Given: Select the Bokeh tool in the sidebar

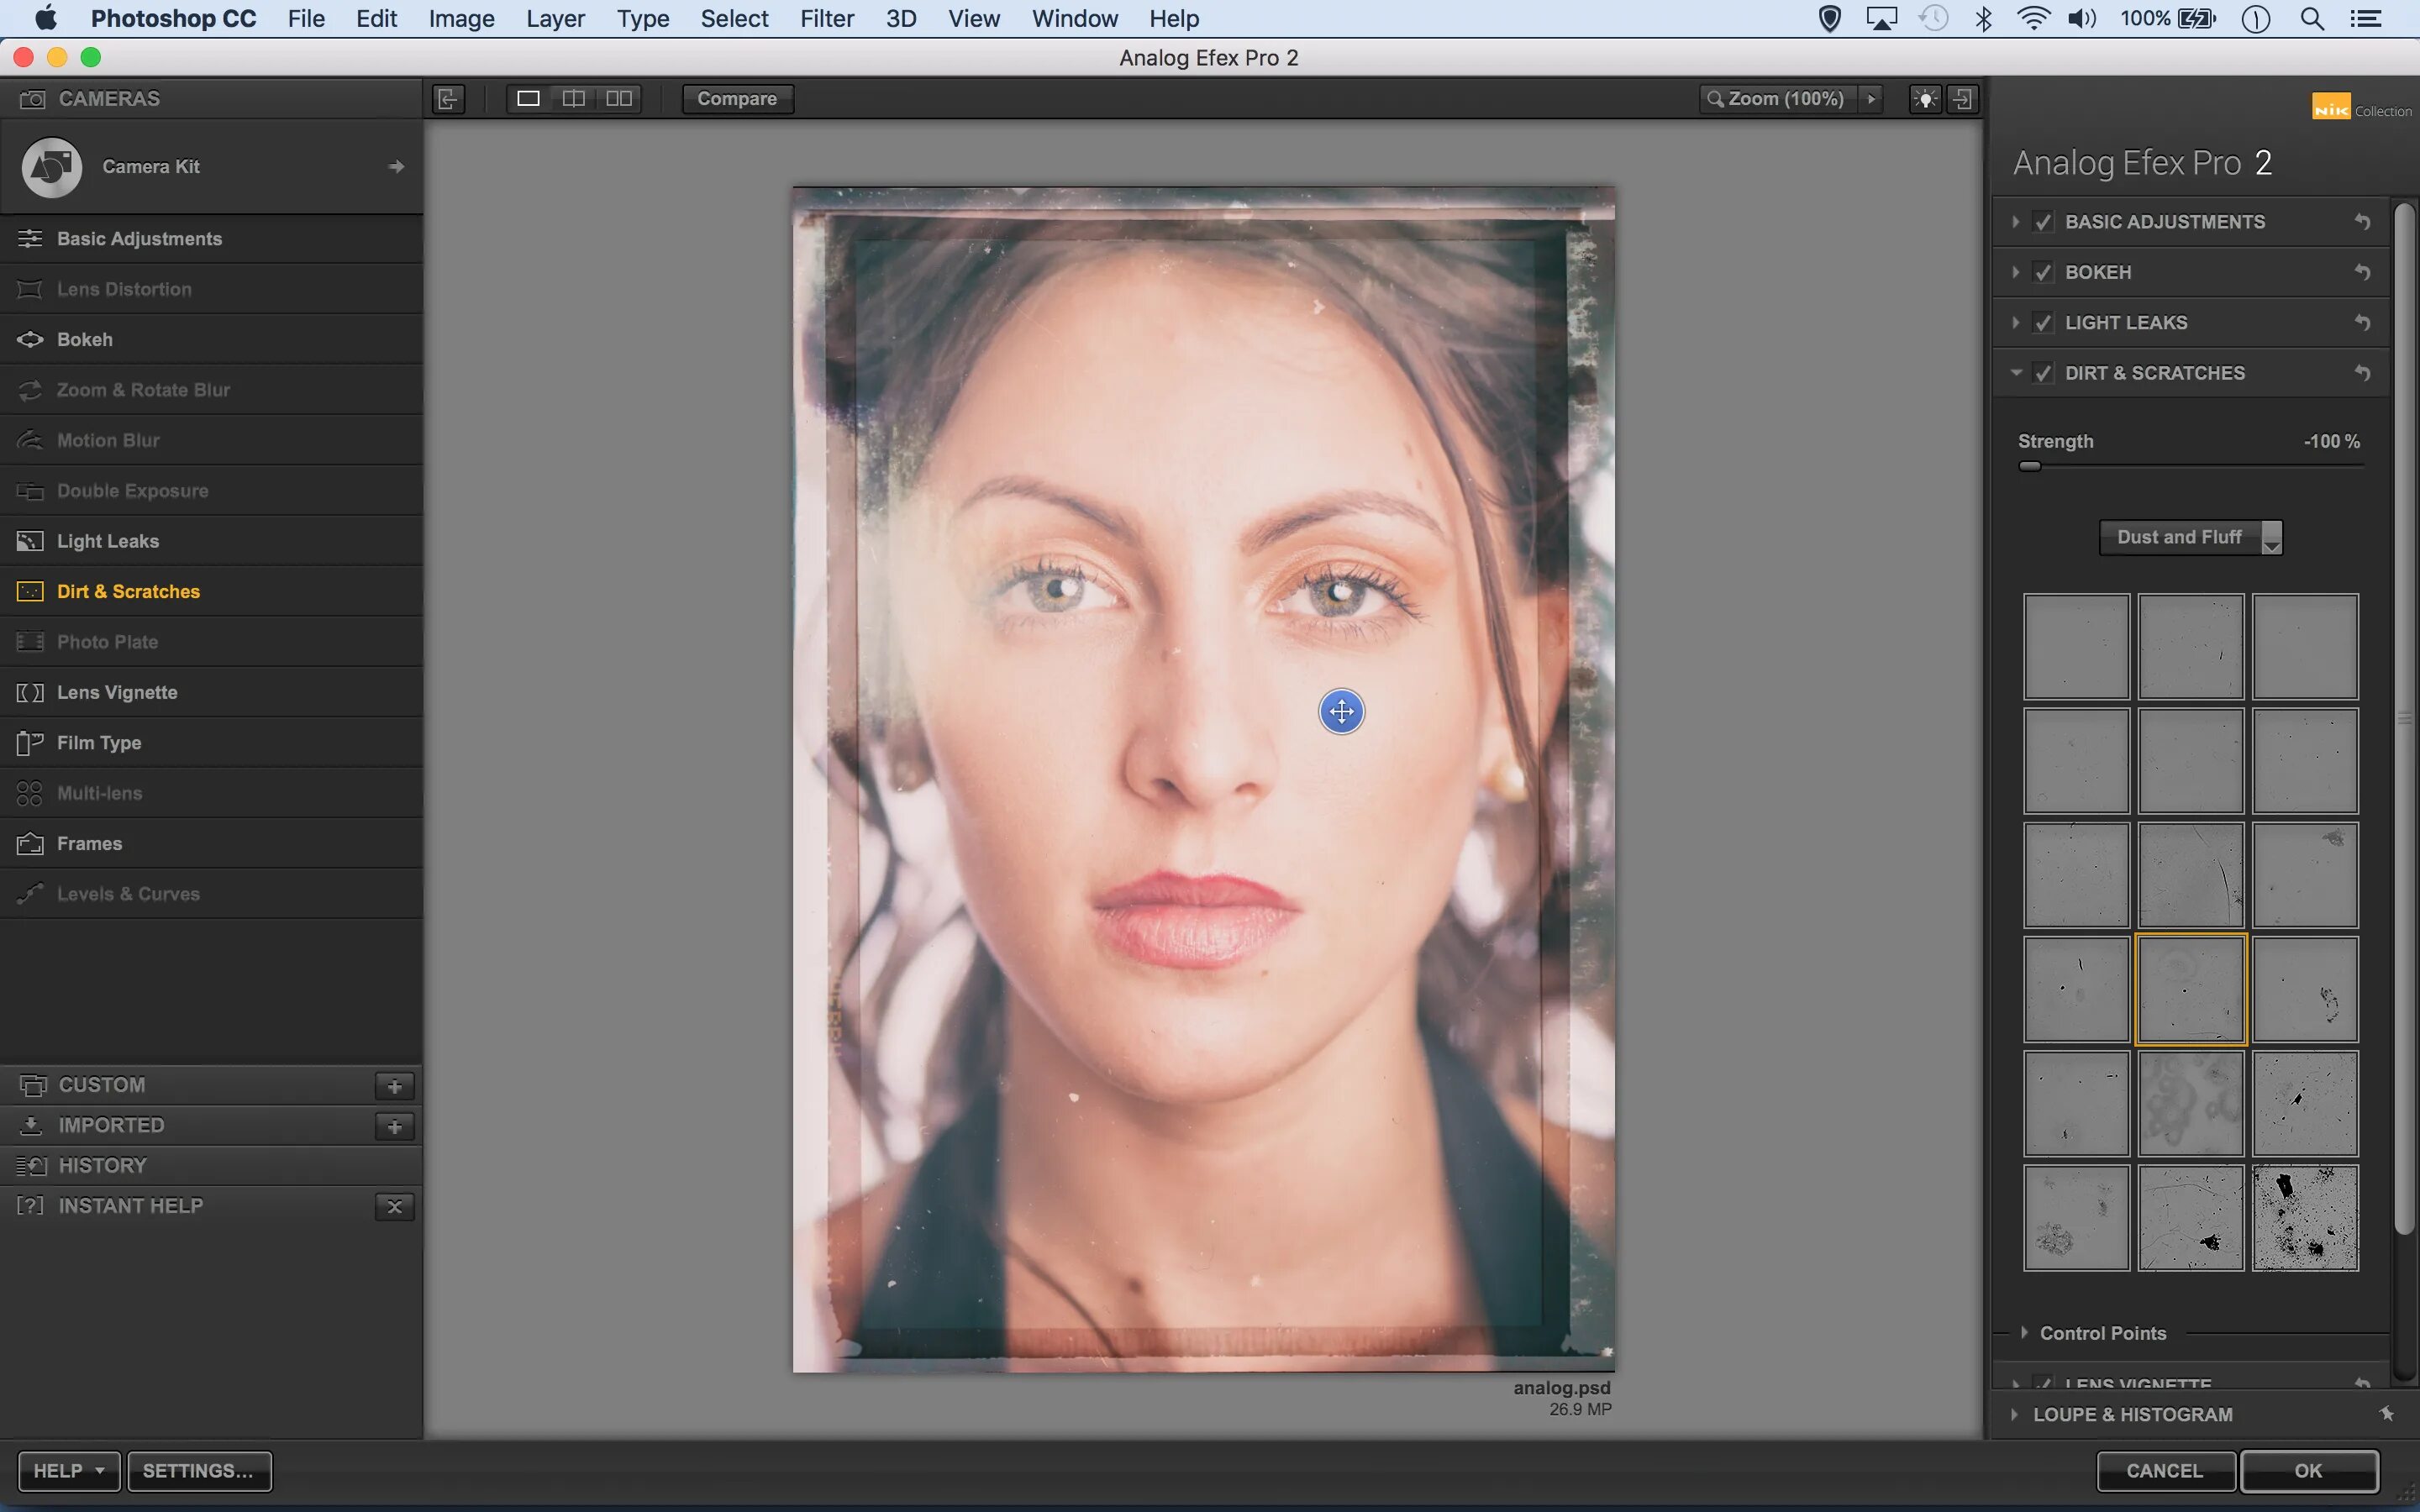Looking at the screenshot, I should point(85,339).
